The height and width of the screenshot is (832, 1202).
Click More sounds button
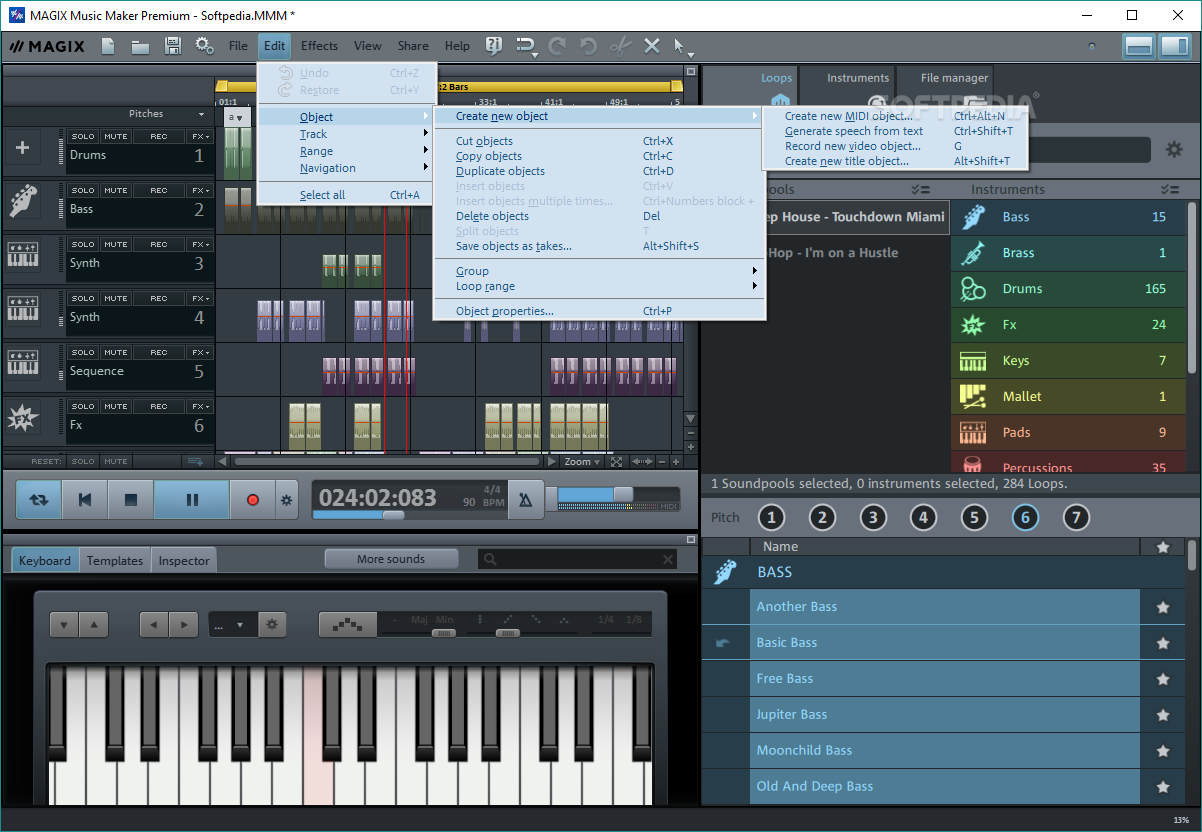tap(391, 559)
